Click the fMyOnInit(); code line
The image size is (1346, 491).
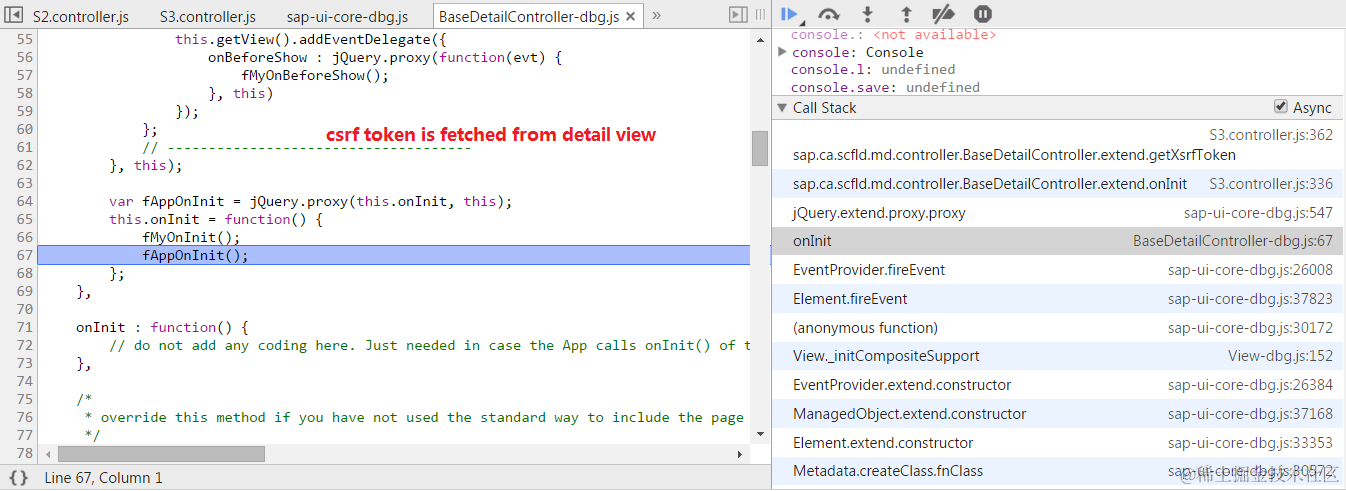point(191,237)
